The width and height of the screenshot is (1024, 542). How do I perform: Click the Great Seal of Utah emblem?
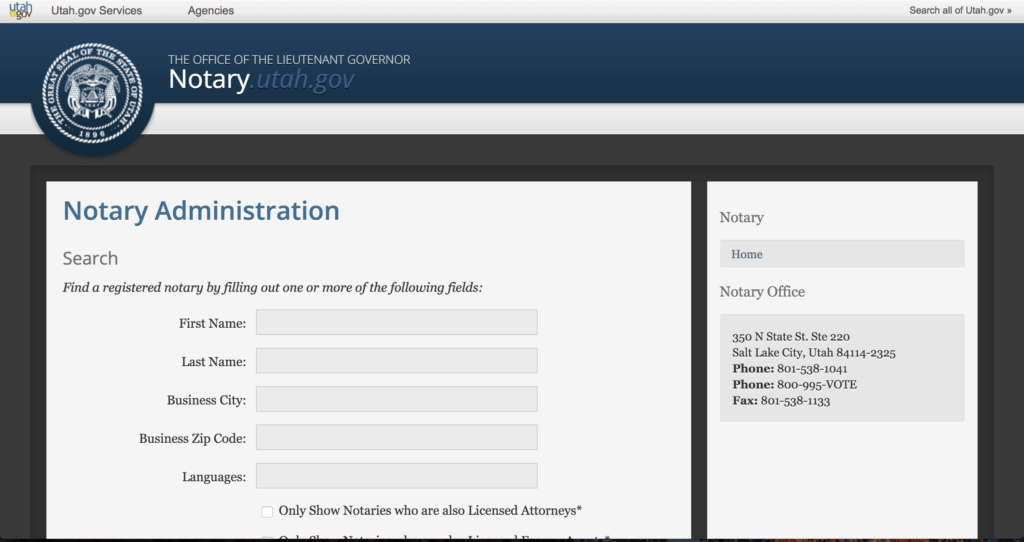[92, 93]
